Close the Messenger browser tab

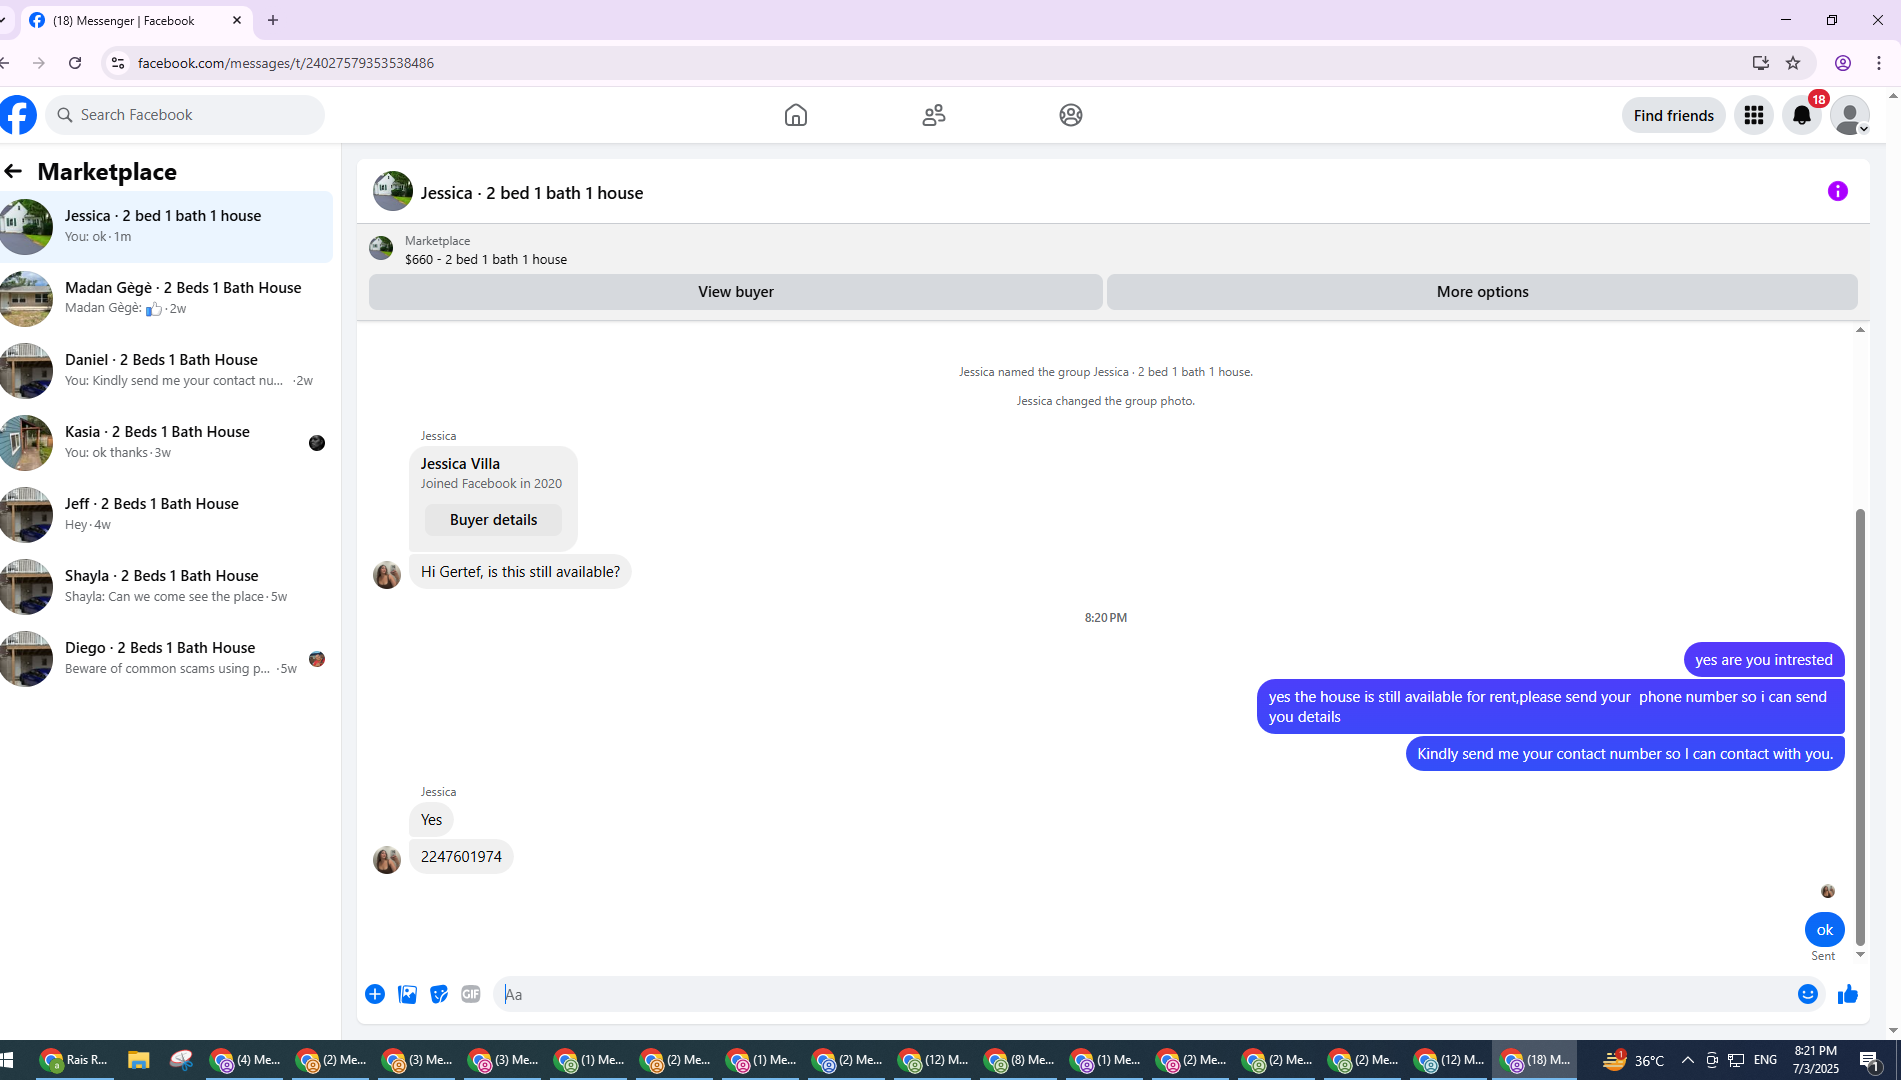[x=237, y=20]
